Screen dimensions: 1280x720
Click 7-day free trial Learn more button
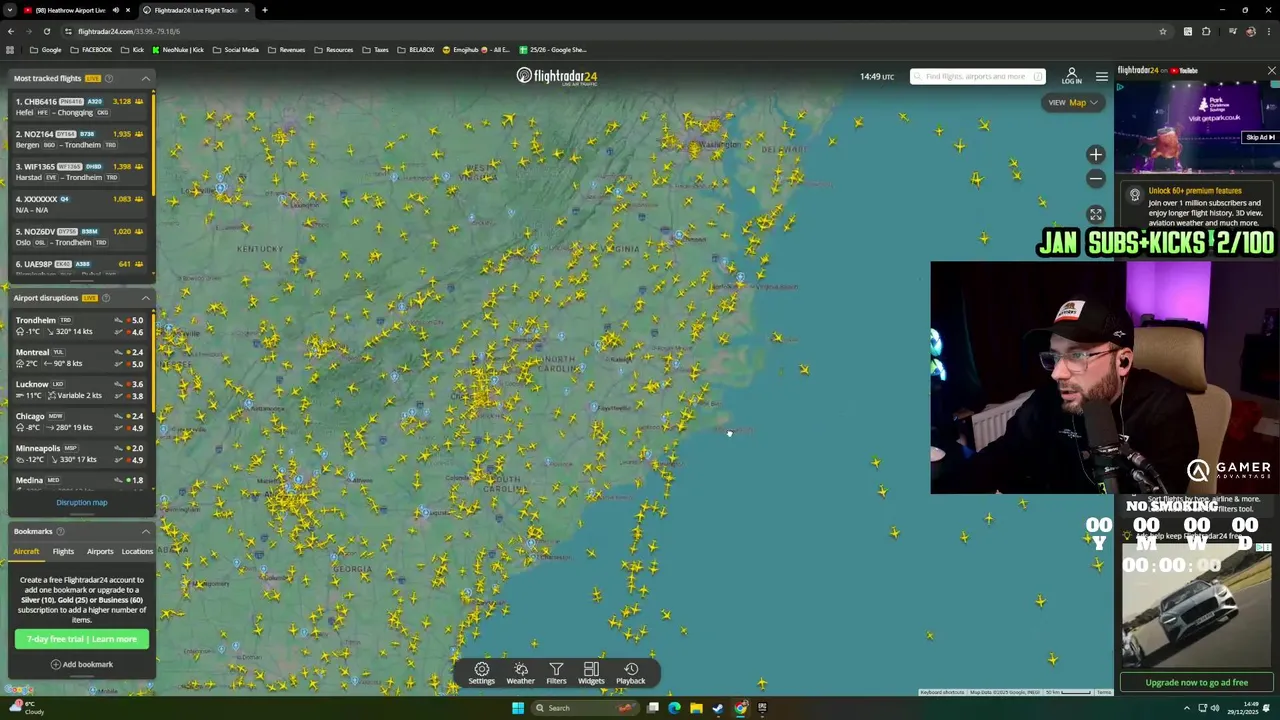coord(82,639)
